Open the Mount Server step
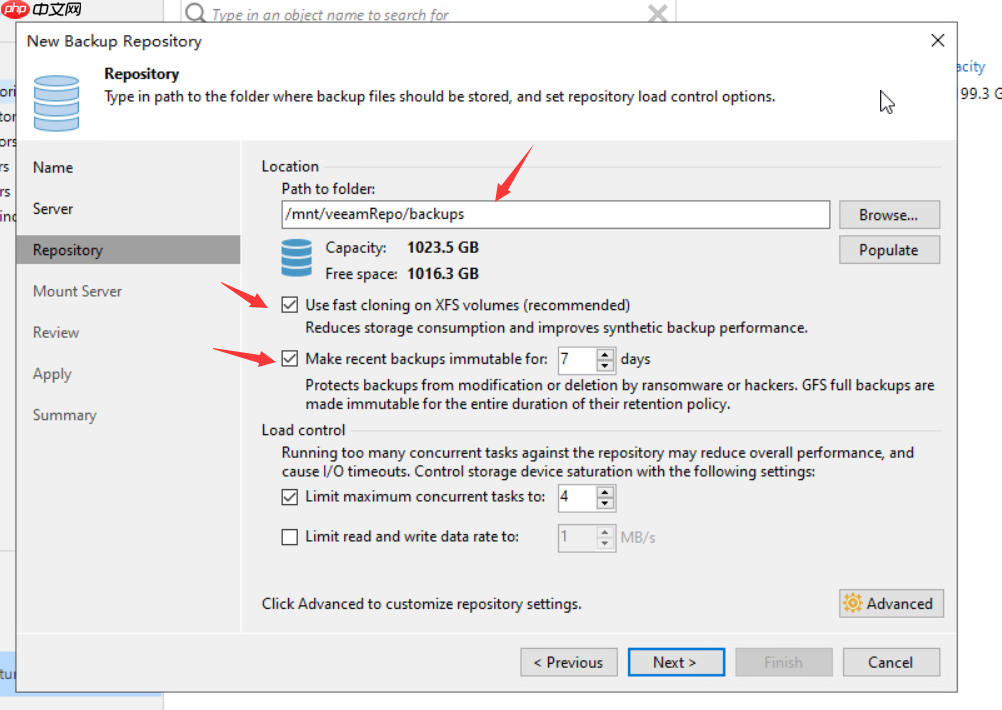The width and height of the screenshot is (1002, 710). click(x=77, y=291)
